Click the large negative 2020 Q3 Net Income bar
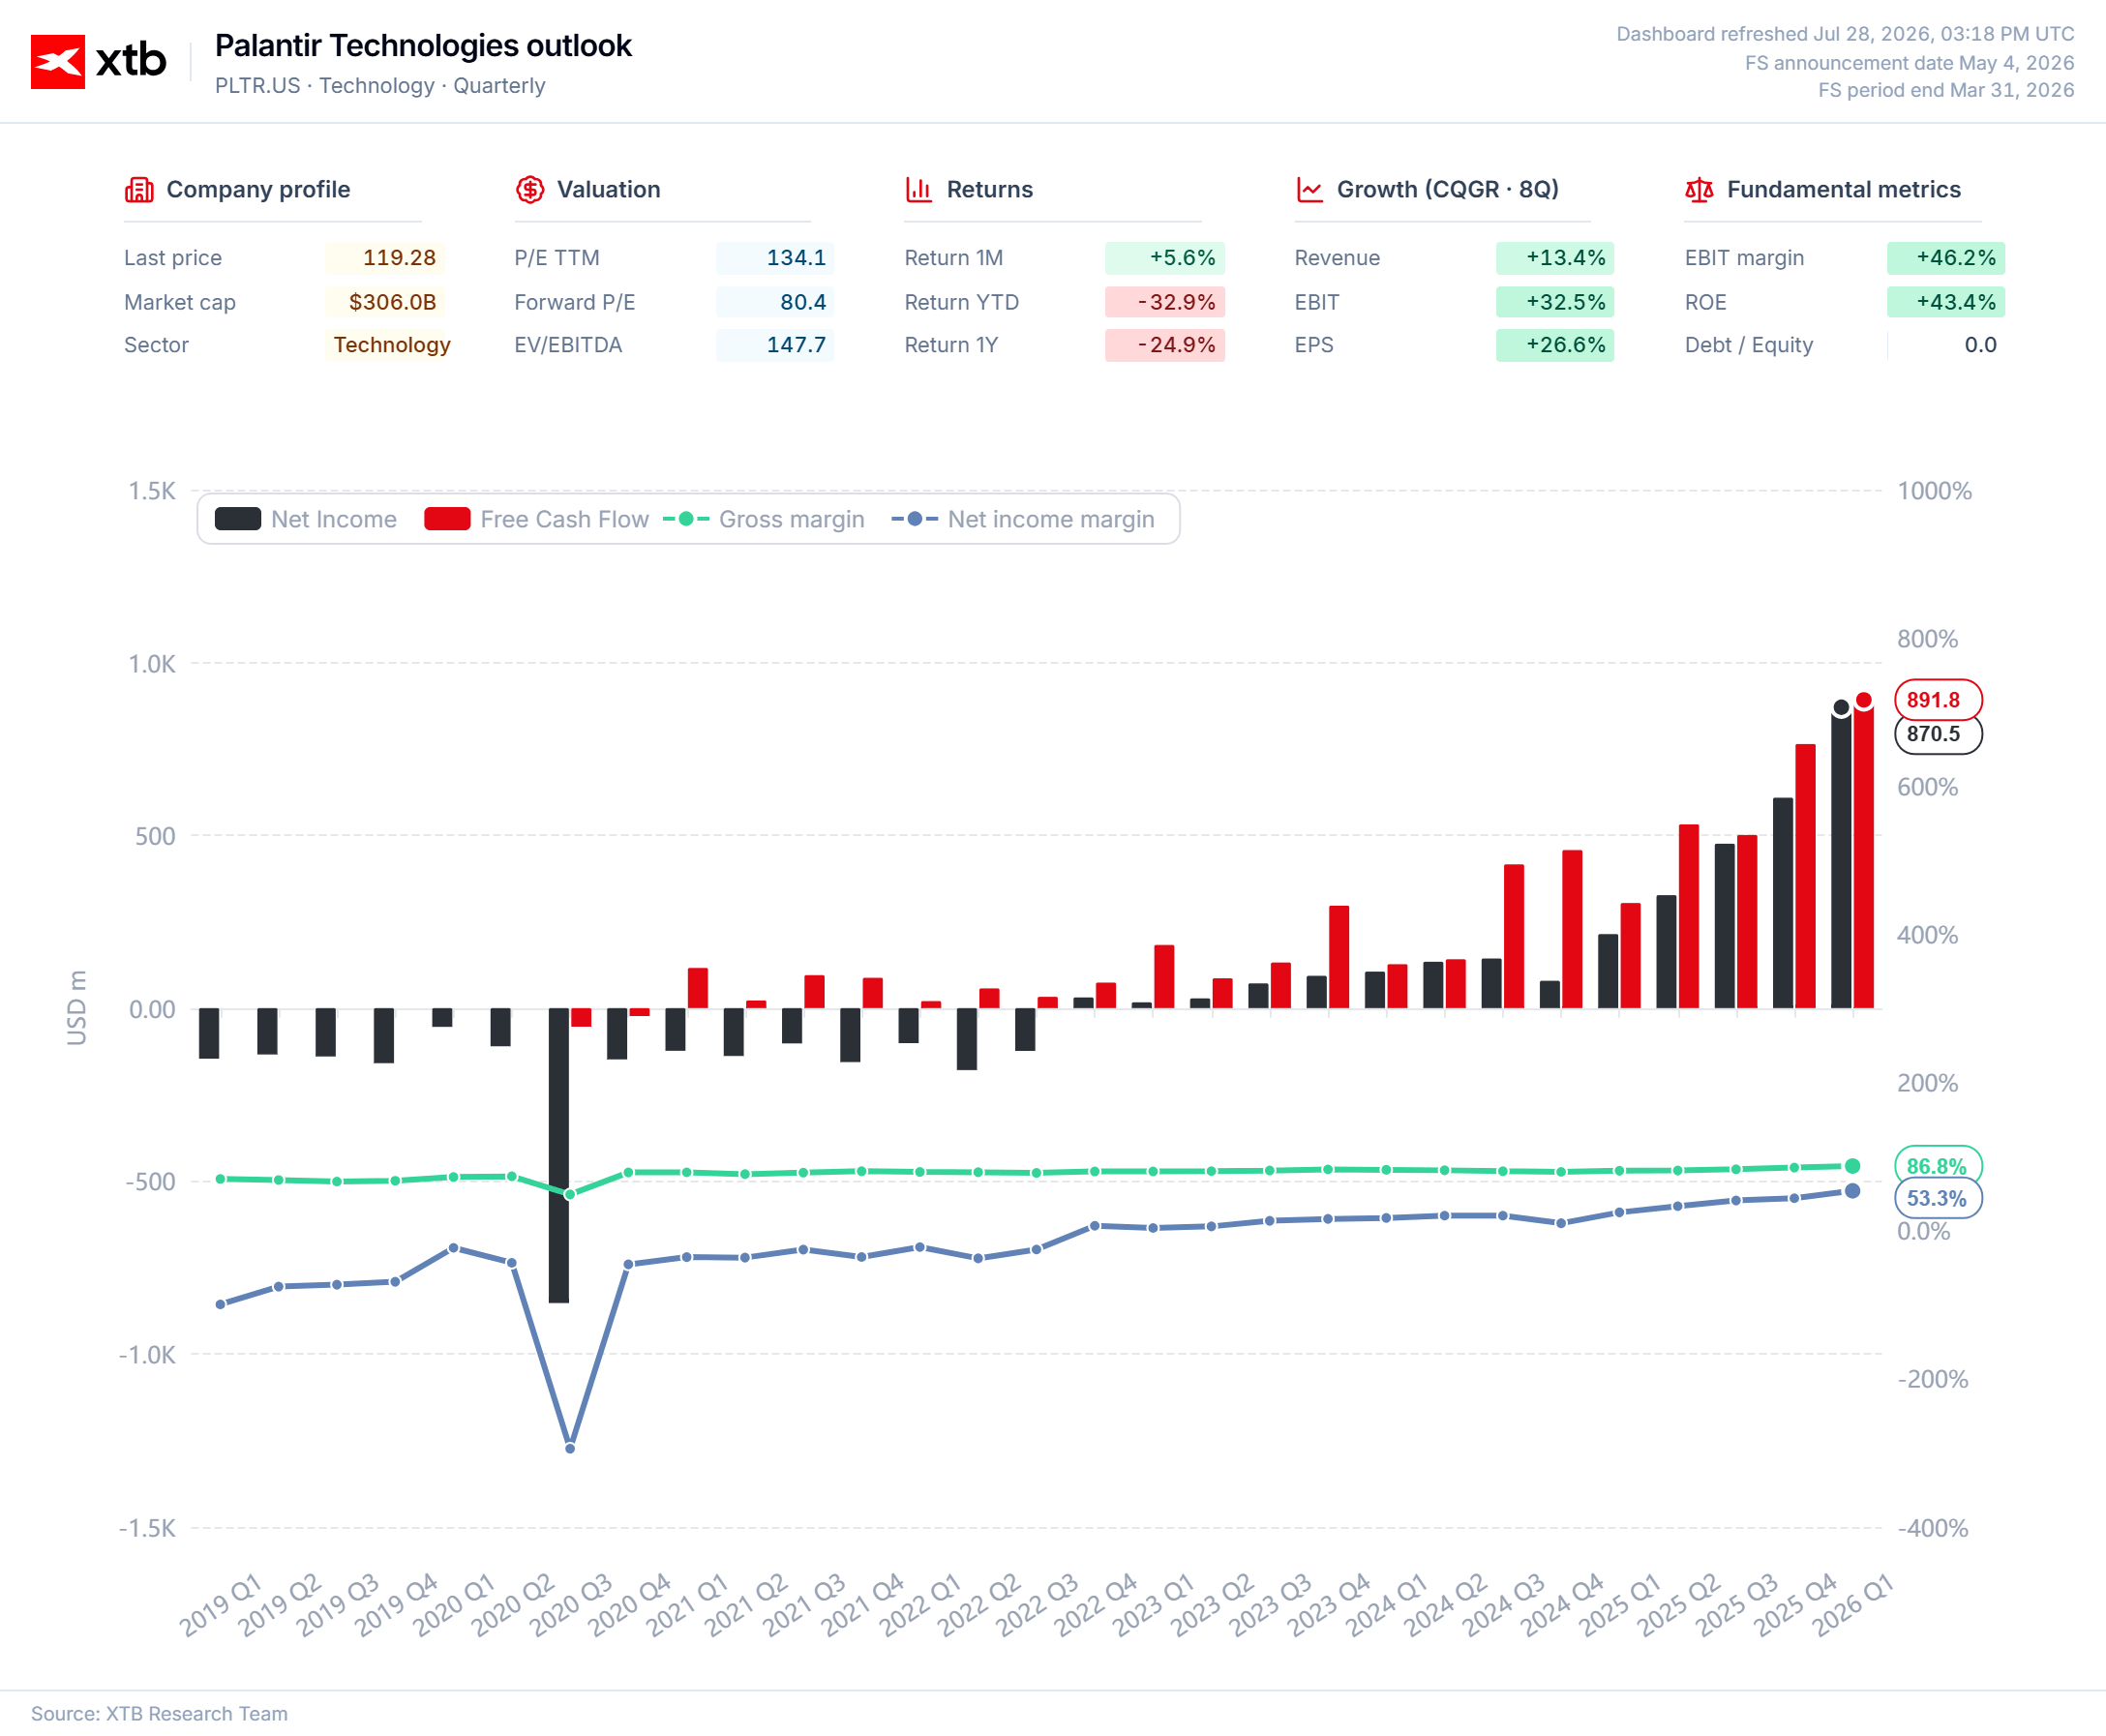 (559, 1155)
